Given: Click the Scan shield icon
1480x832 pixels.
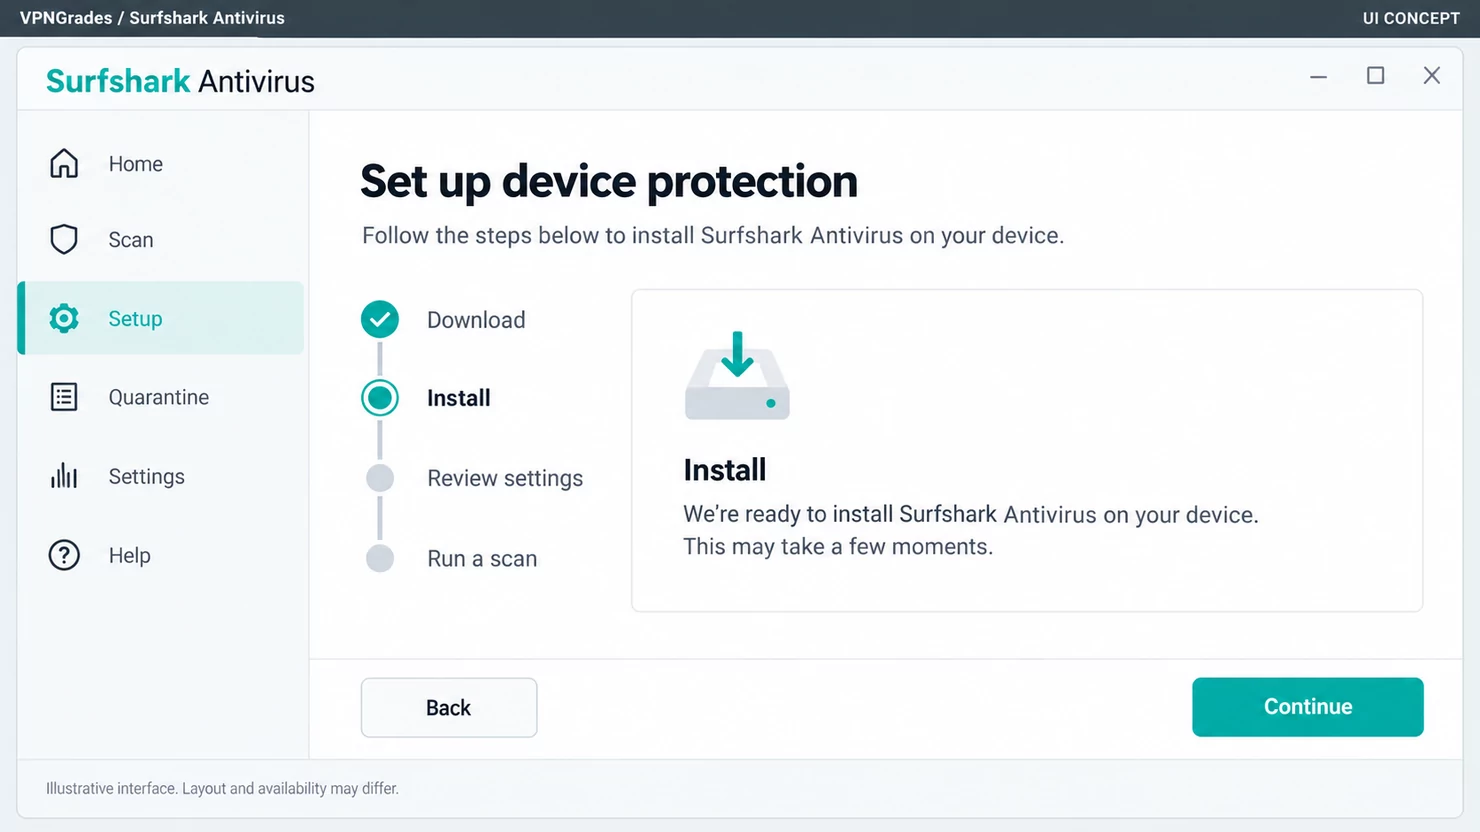Looking at the screenshot, I should (64, 239).
